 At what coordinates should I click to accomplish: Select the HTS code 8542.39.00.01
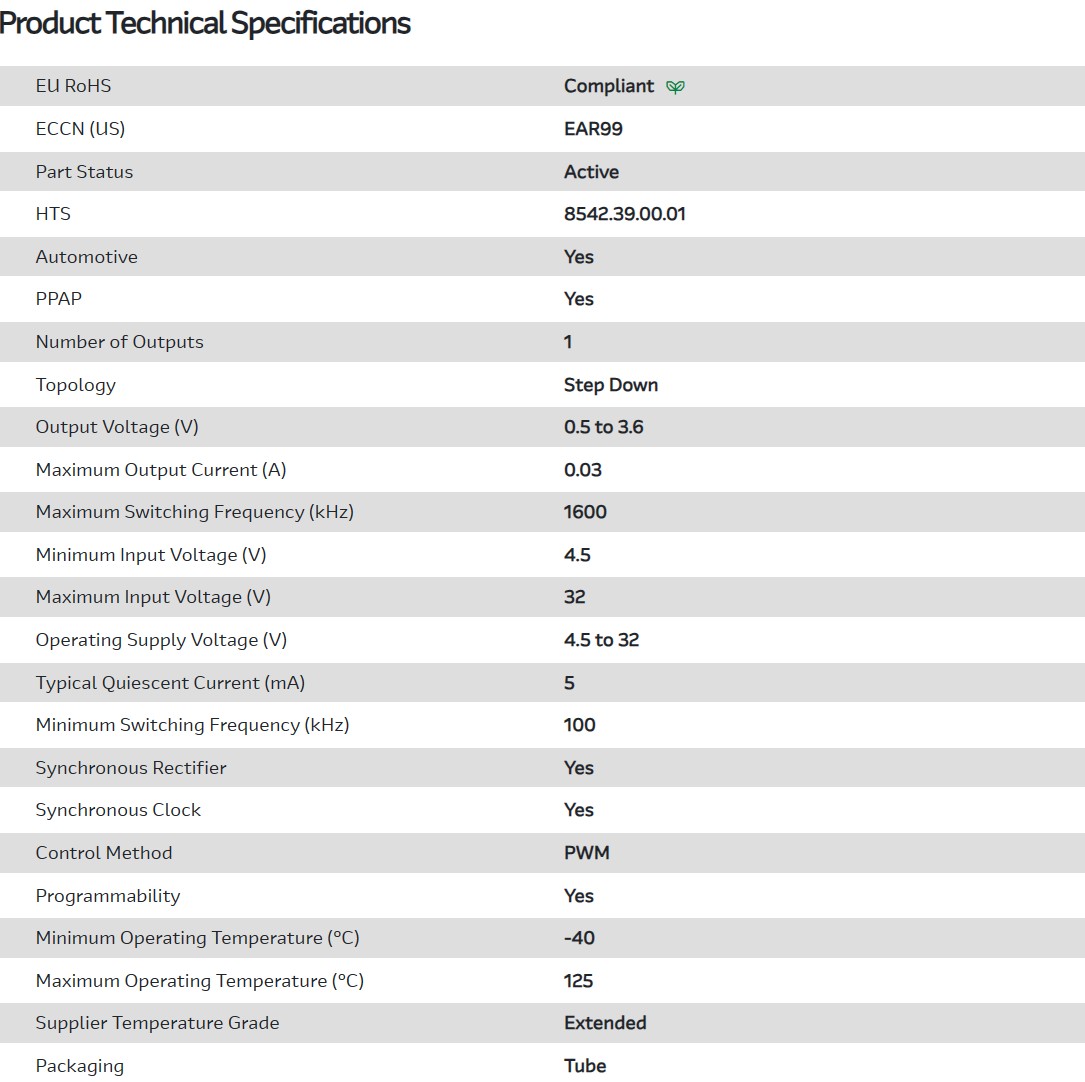click(624, 214)
